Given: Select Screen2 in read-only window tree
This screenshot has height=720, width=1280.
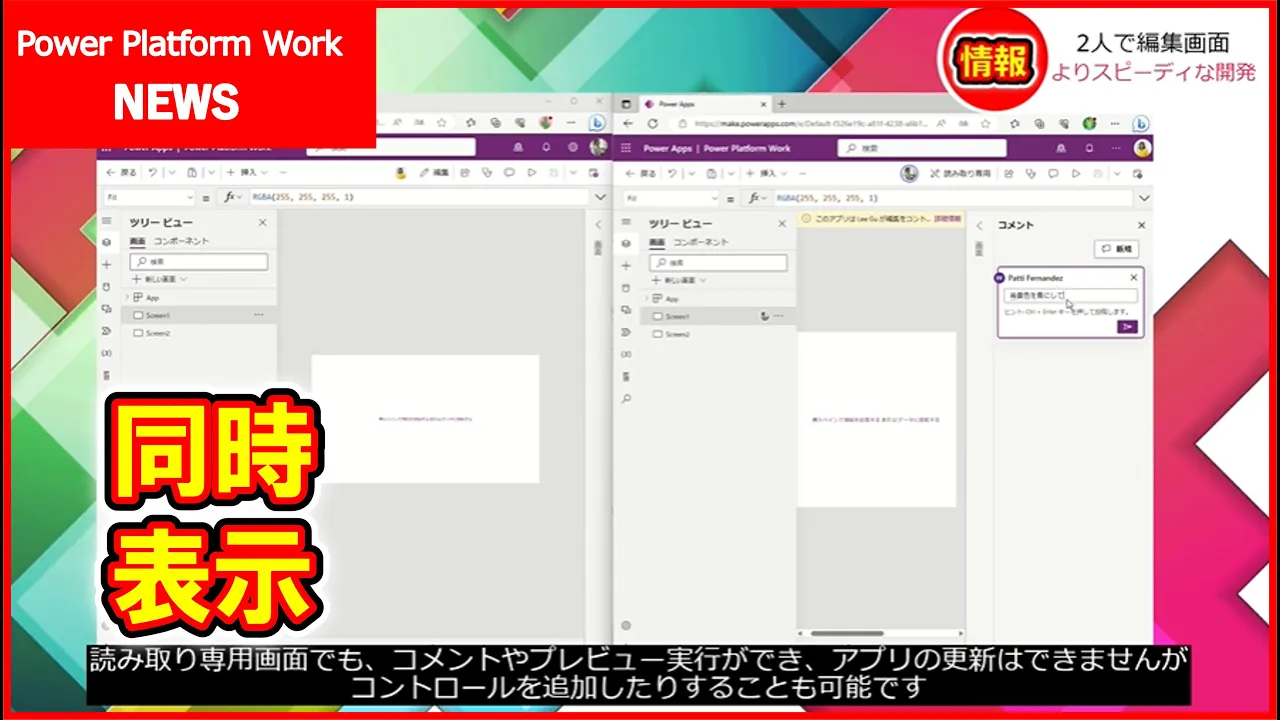Looking at the screenshot, I should pos(718,334).
